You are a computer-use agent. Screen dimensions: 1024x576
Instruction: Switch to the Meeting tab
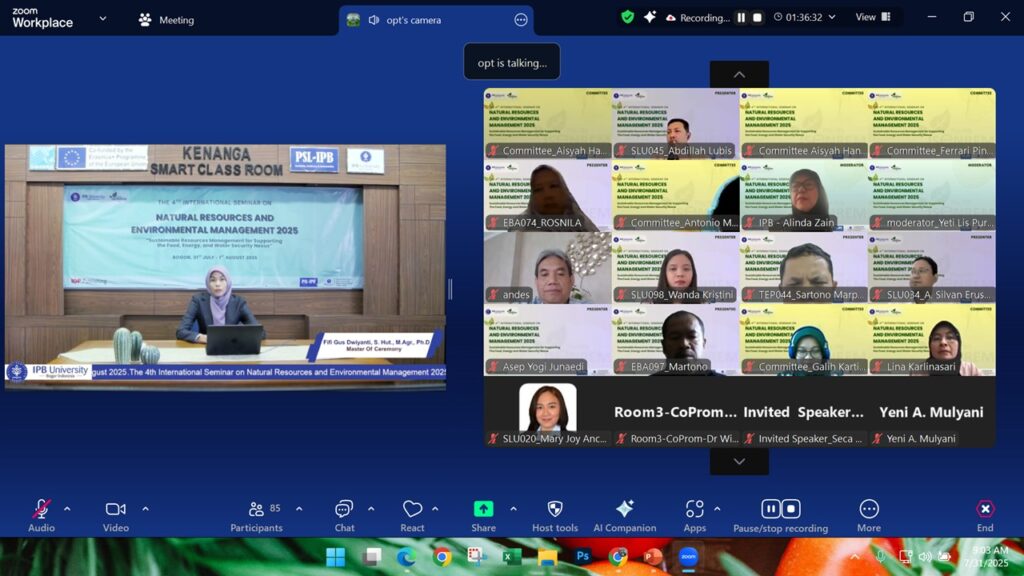(166, 20)
